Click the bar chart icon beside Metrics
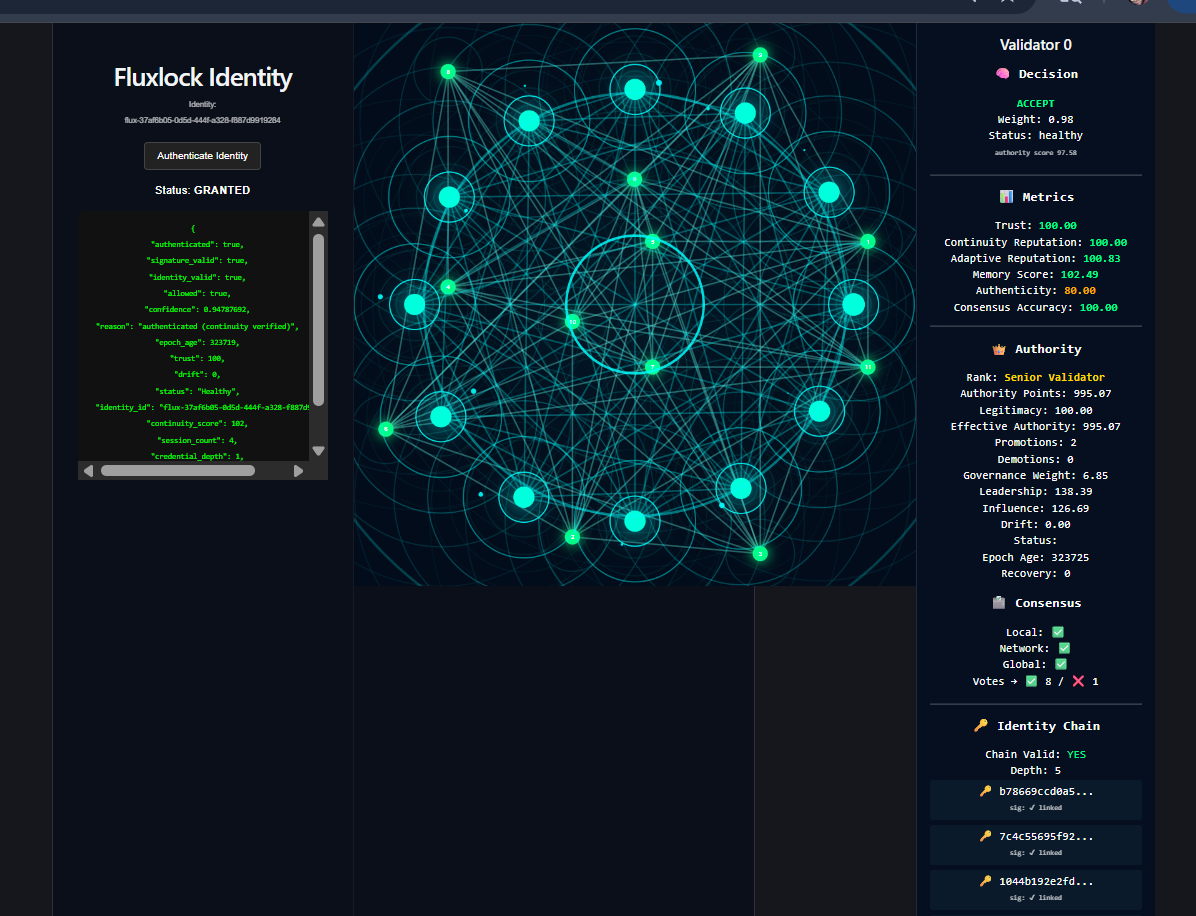This screenshot has height=916, width=1196. [1006, 197]
